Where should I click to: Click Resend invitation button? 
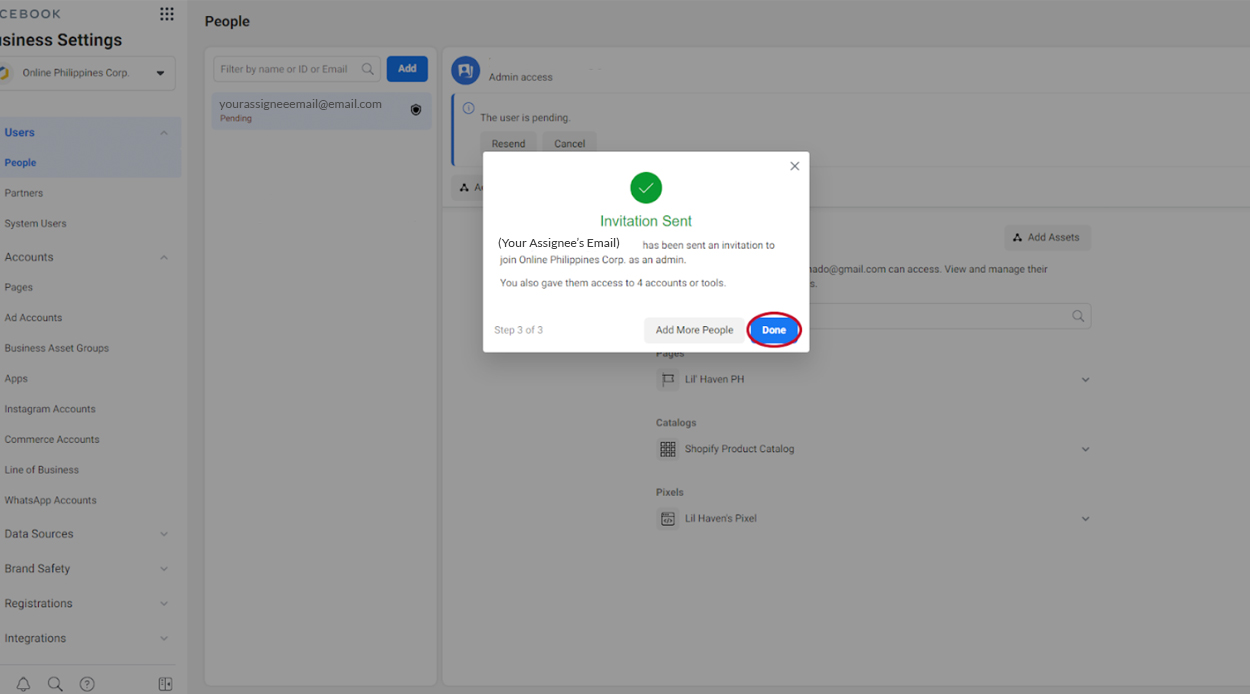(508, 144)
